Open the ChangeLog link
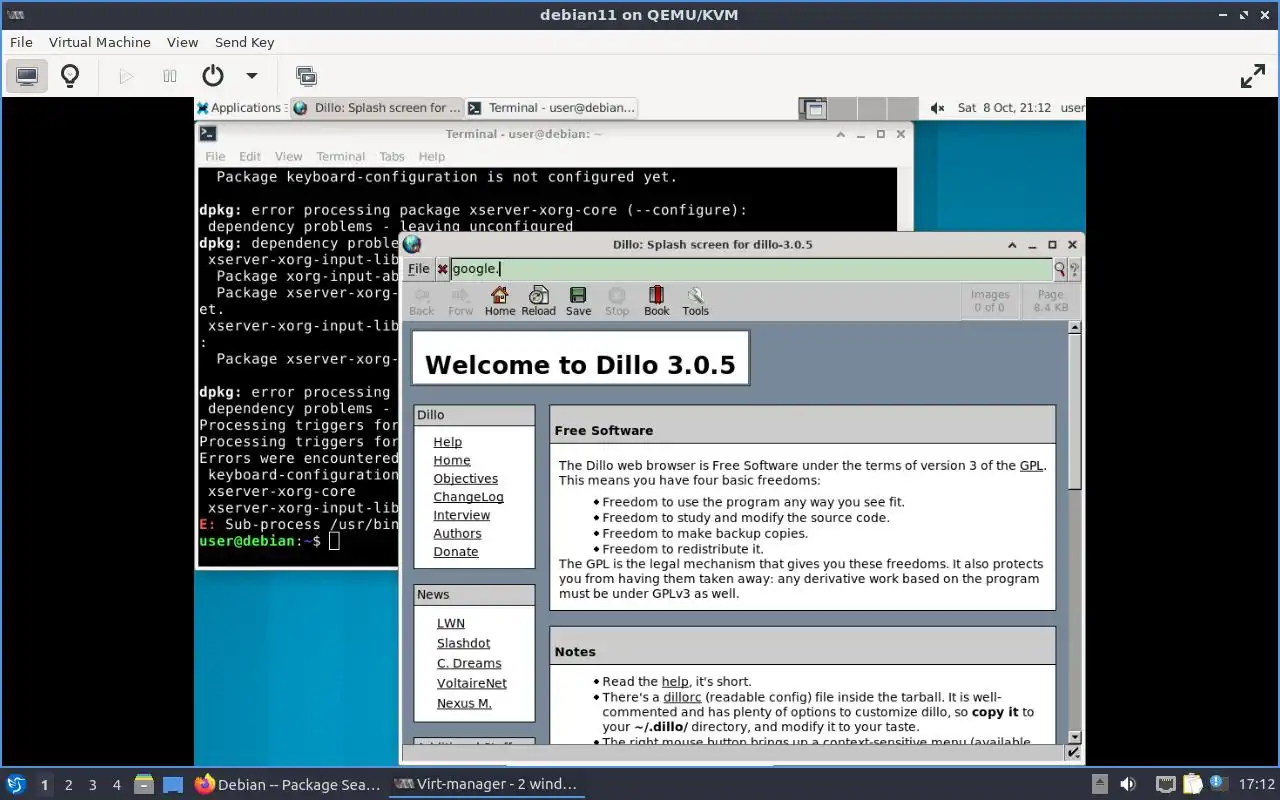Screen dimensions: 1280x800 (468, 497)
